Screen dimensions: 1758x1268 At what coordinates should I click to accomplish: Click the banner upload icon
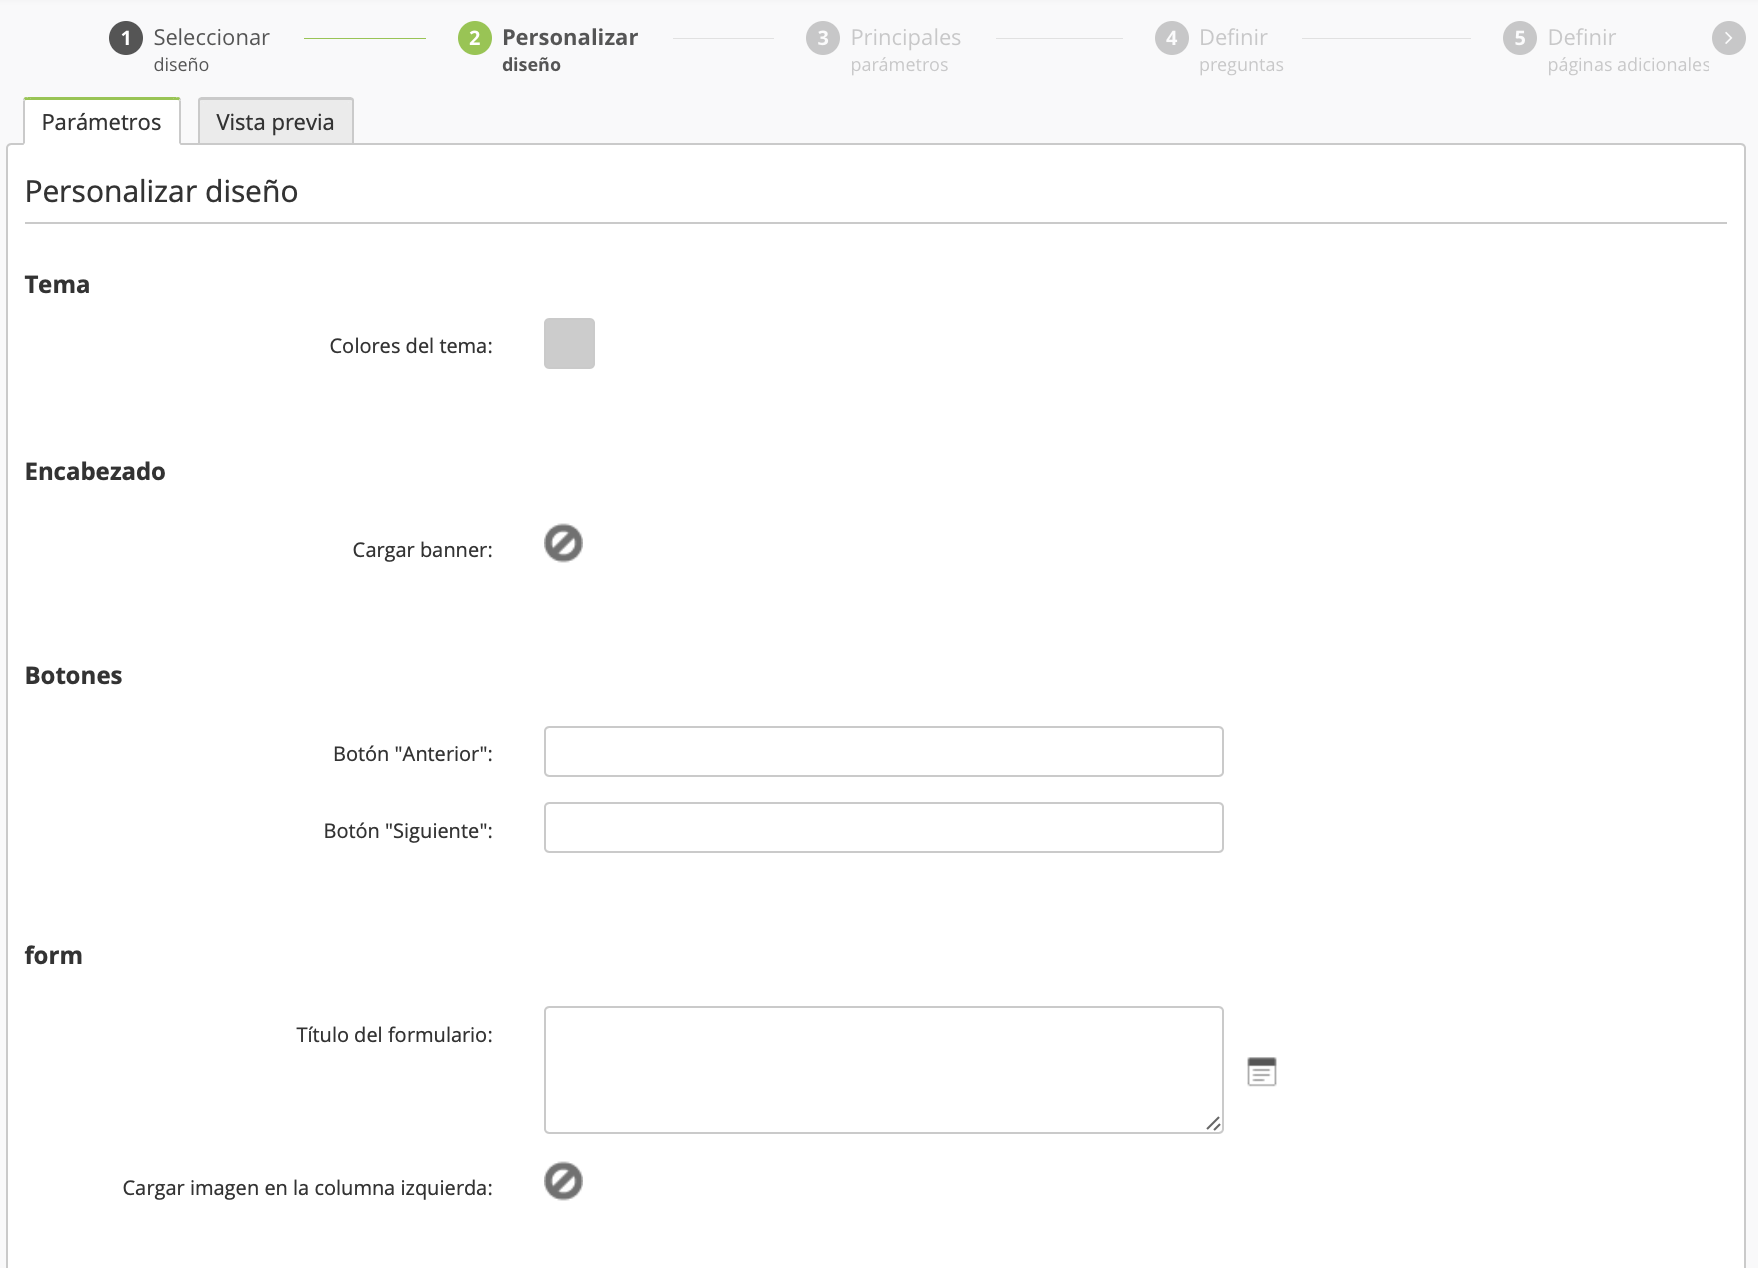(563, 543)
